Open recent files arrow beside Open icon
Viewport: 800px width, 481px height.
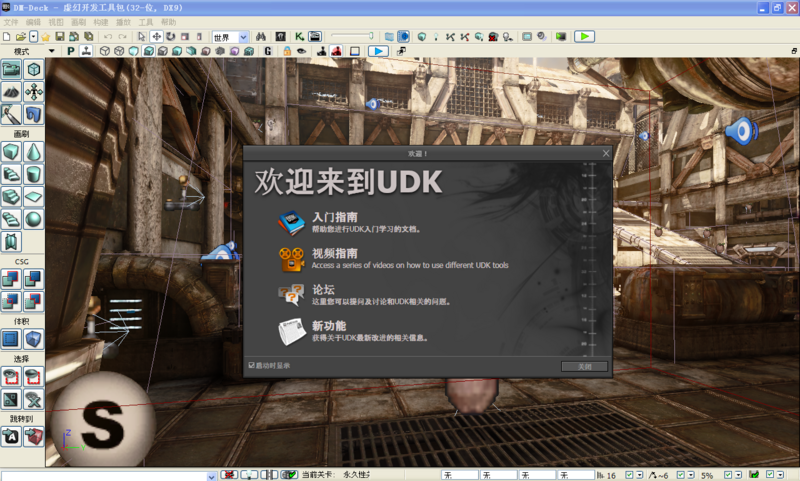click(x=33, y=37)
